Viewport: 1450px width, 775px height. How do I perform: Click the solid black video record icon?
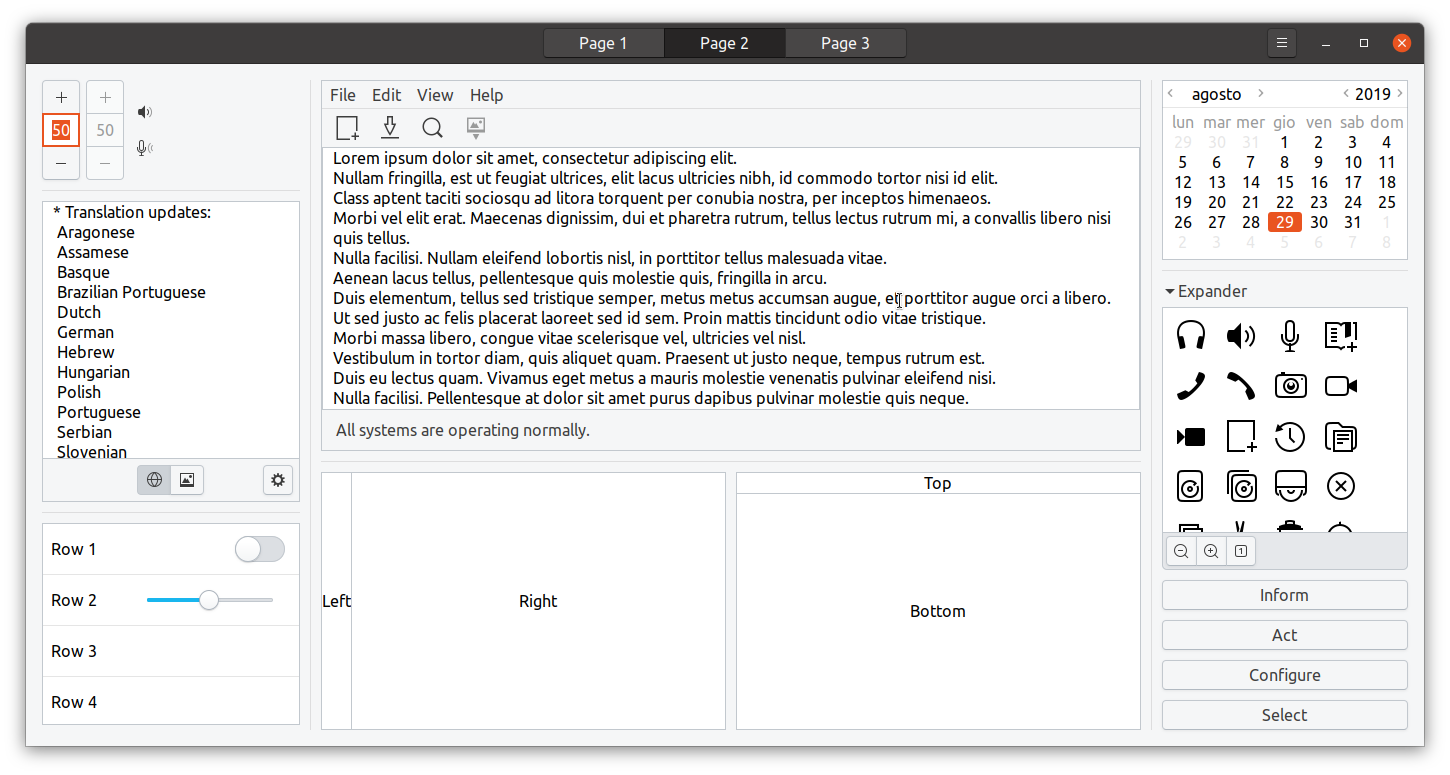pos(1191,437)
